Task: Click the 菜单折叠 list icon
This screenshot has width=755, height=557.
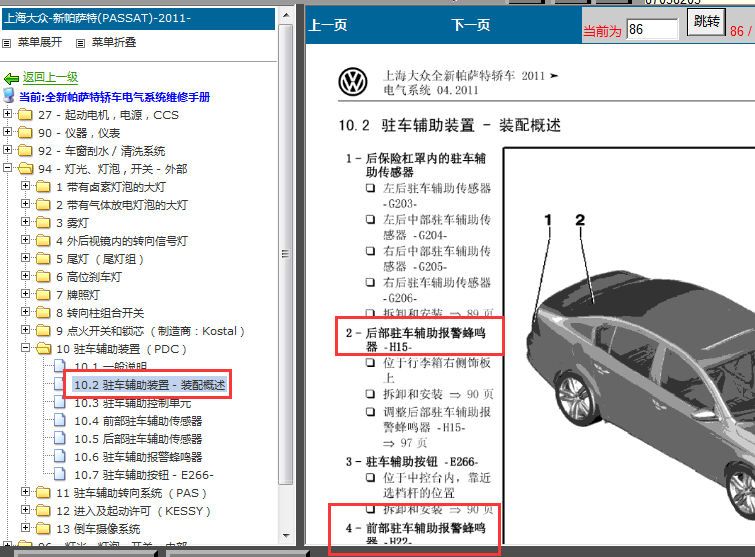Action: point(80,43)
